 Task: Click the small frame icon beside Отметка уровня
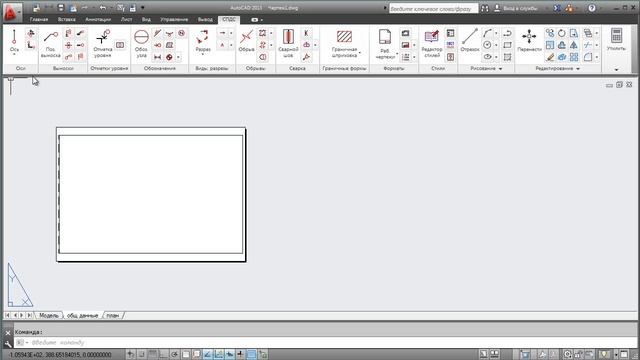click(x=120, y=45)
